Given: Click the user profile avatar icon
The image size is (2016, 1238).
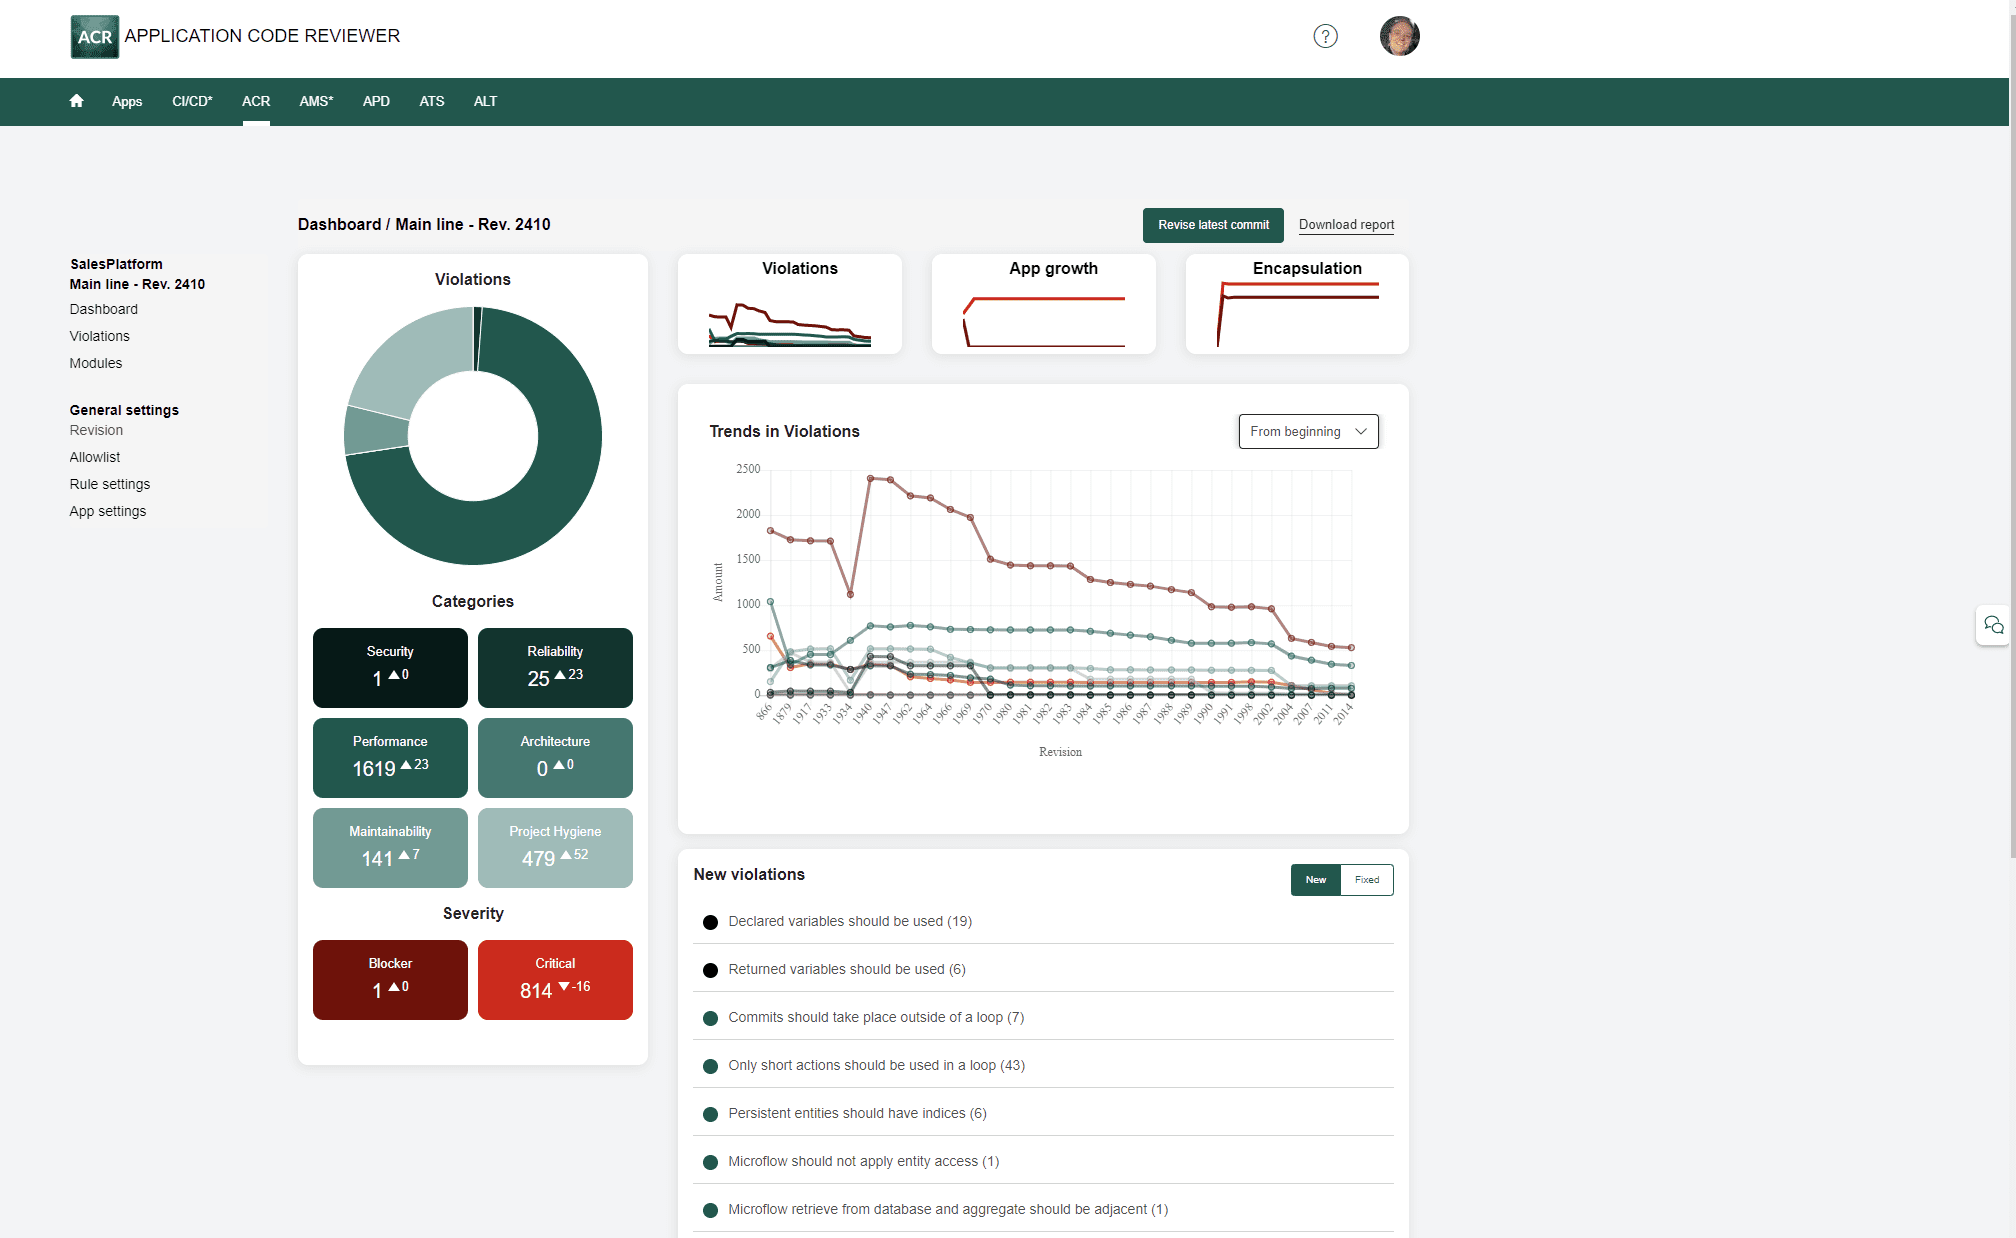Looking at the screenshot, I should coord(1397,36).
